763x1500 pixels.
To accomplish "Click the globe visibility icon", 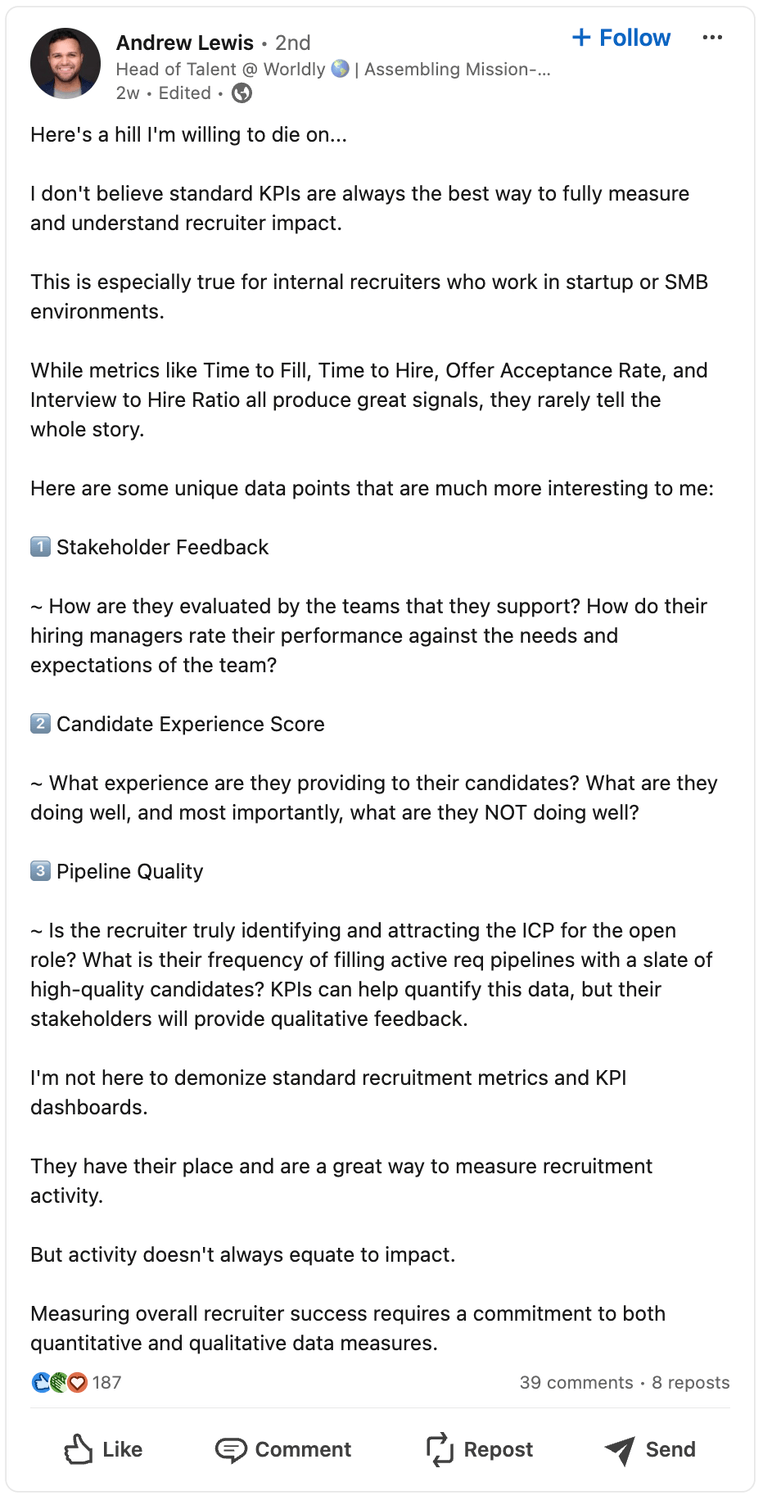I will pyautogui.click(x=242, y=93).
